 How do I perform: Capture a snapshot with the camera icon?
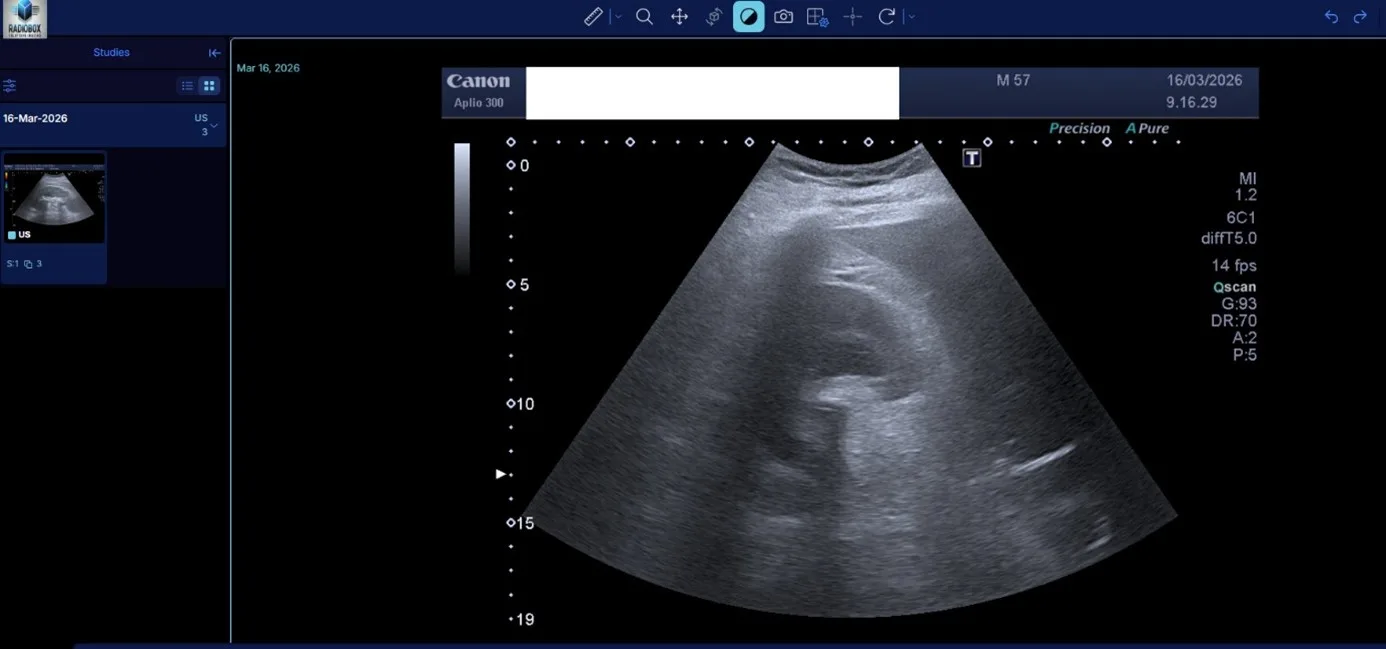click(784, 17)
